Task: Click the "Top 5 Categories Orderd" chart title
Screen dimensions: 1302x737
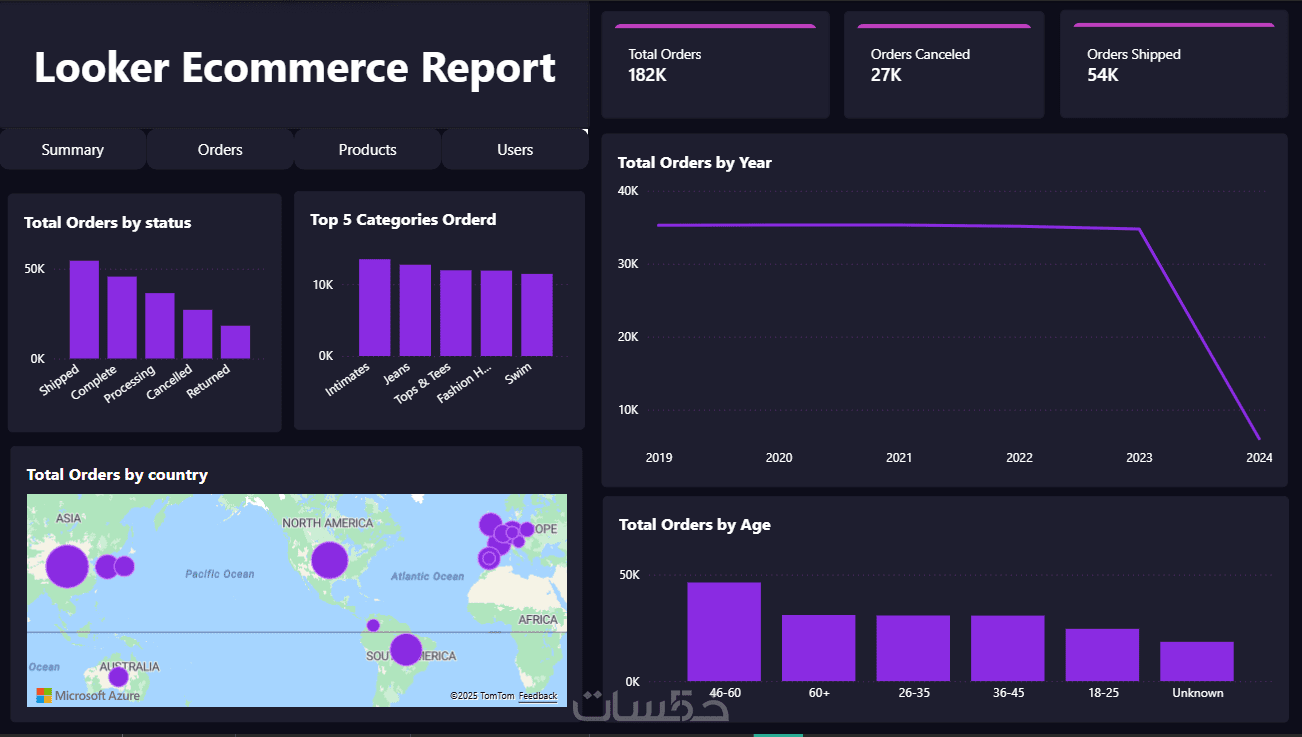Action: (403, 220)
